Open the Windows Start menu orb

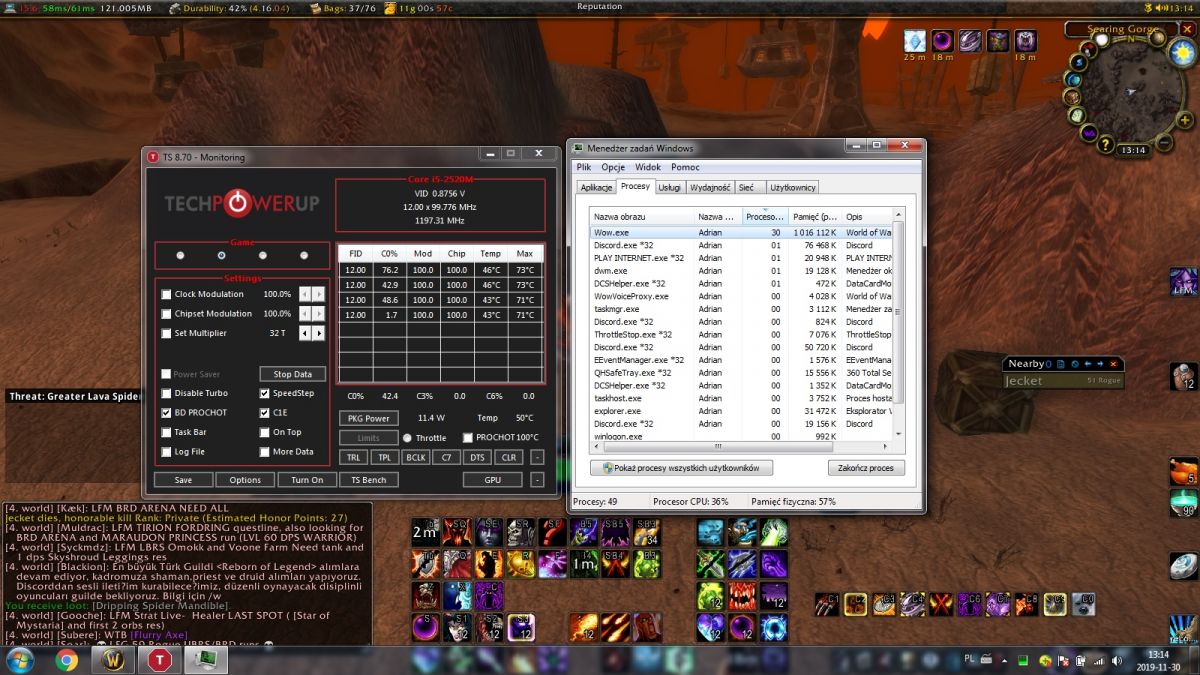coord(17,659)
